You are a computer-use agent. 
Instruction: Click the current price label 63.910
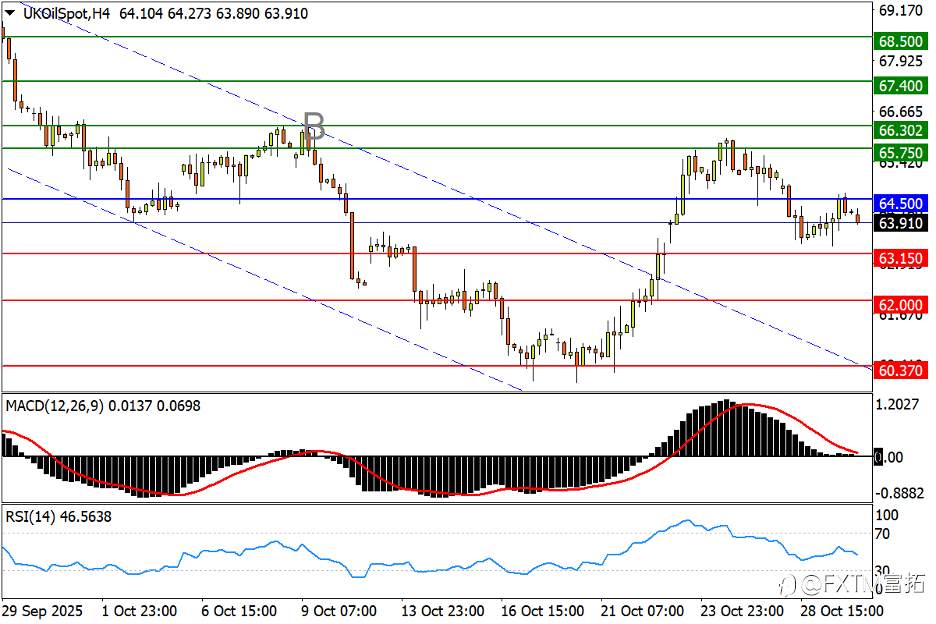point(901,223)
